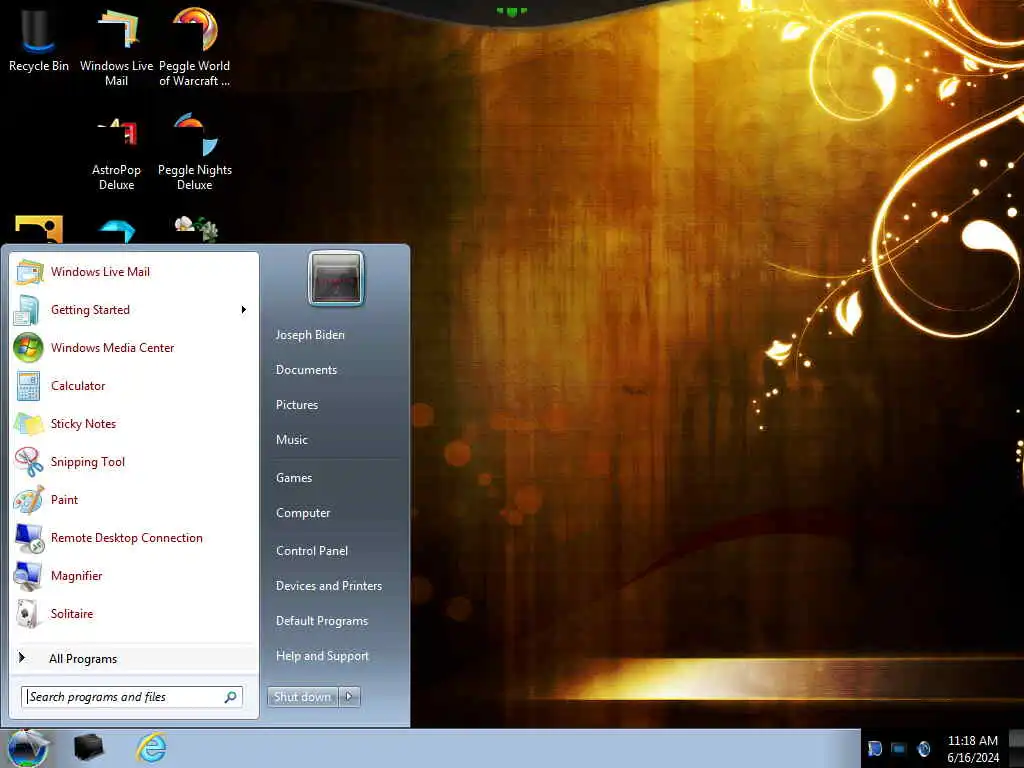Launch Paint from the Start menu
The width and height of the screenshot is (1024, 768).
134,500
